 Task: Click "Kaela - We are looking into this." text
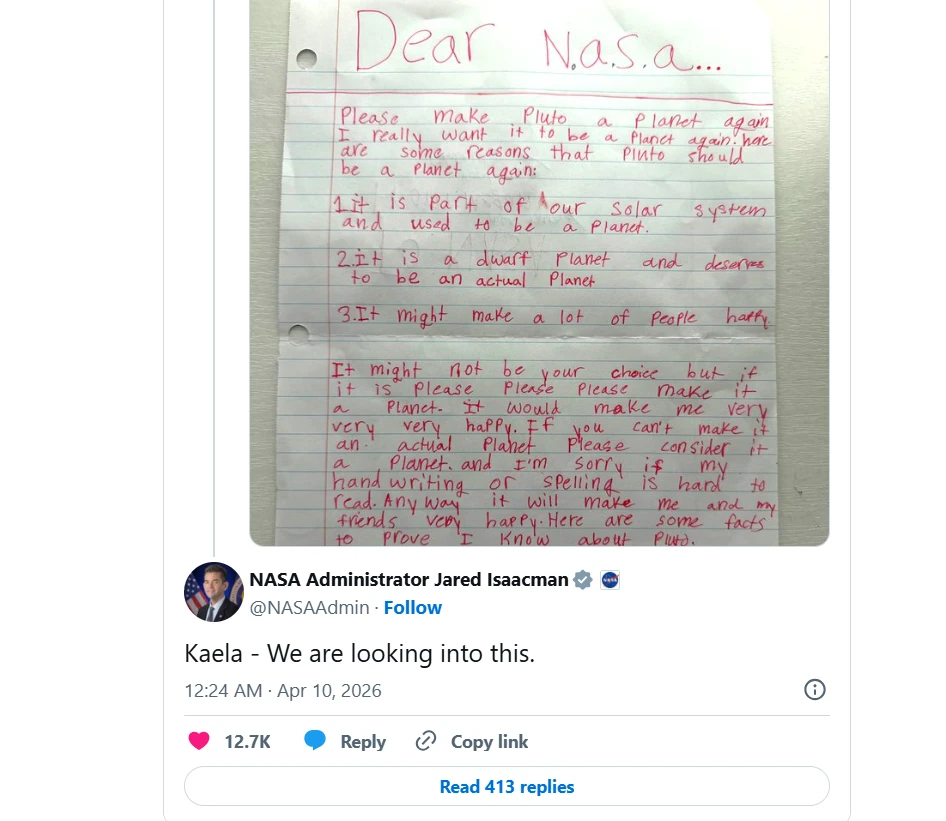(x=360, y=653)
